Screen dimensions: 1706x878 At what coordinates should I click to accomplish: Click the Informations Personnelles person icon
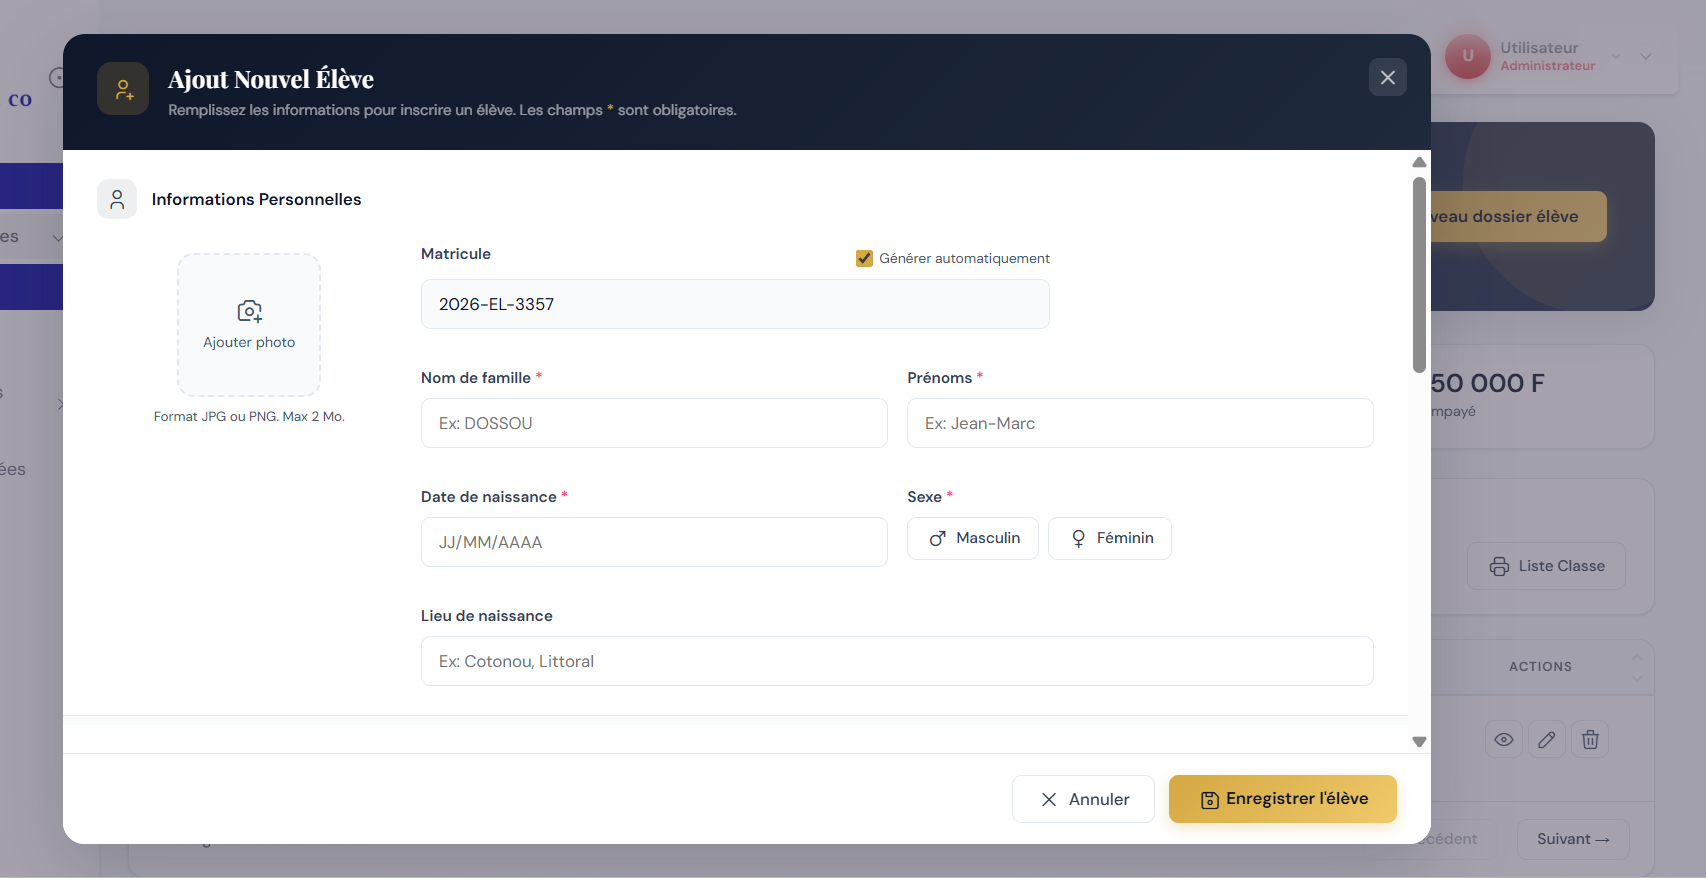[x=117, y=199]
